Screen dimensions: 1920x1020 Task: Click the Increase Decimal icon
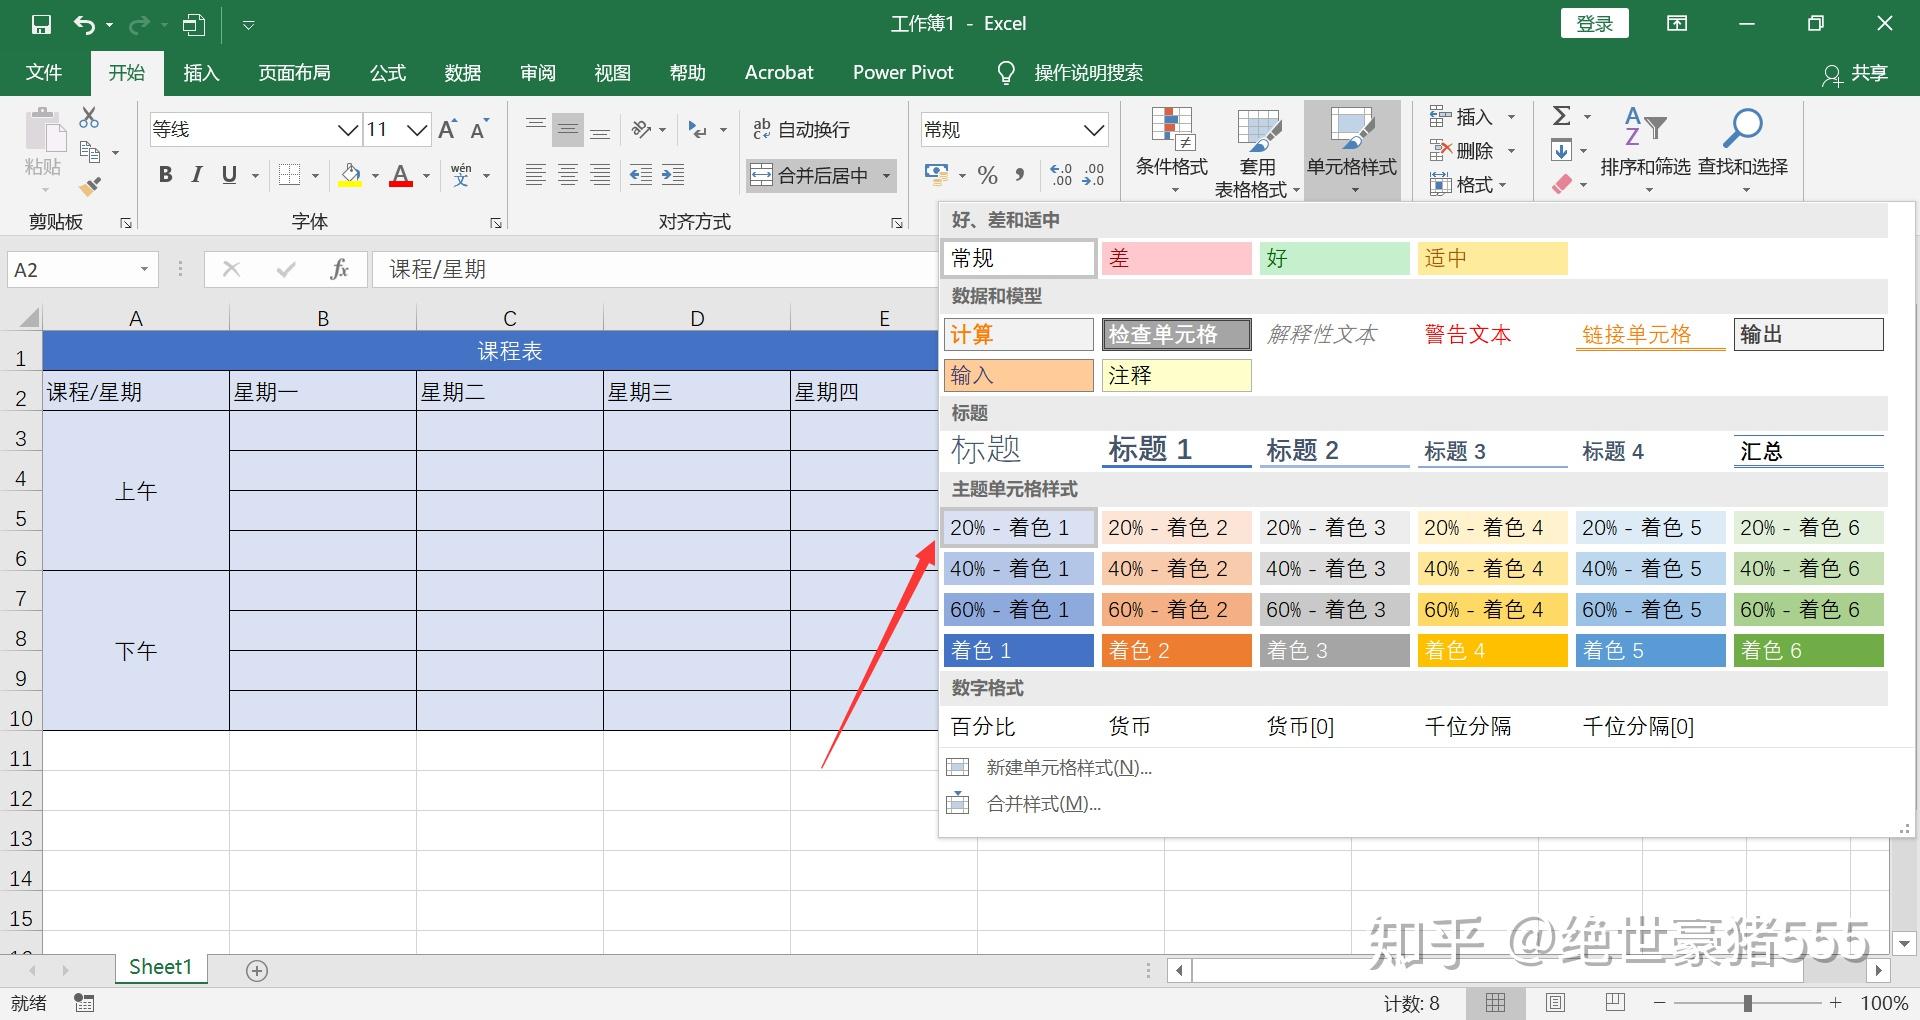[x=1061, y=175]
